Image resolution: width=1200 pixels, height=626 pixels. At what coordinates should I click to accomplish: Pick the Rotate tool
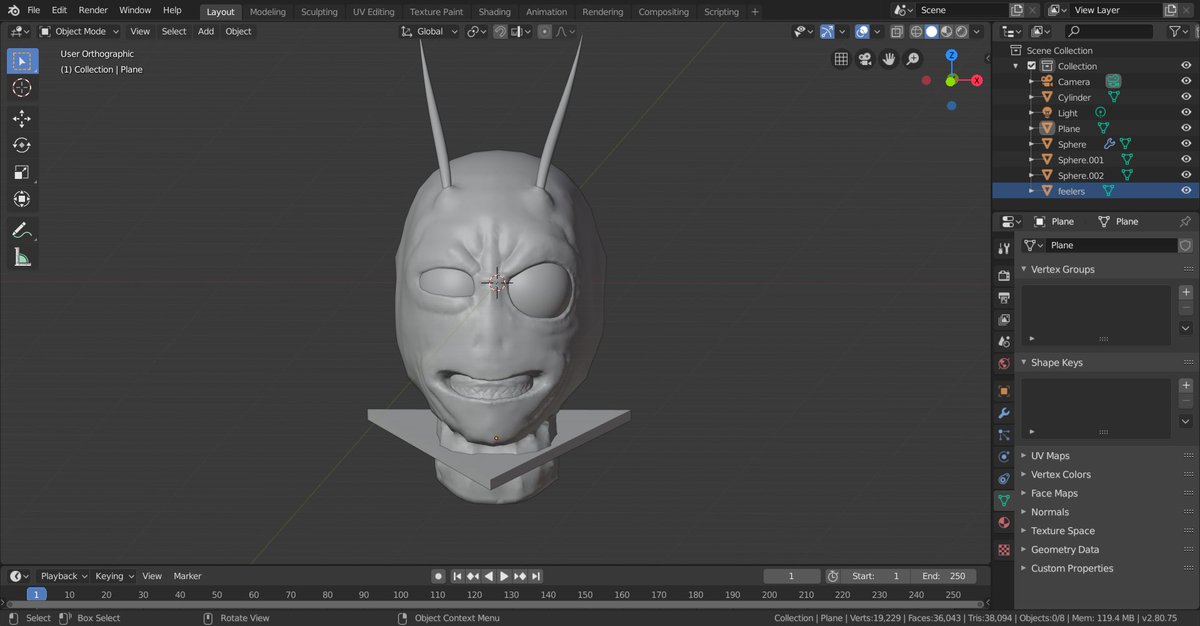click(x=22, y=146)
